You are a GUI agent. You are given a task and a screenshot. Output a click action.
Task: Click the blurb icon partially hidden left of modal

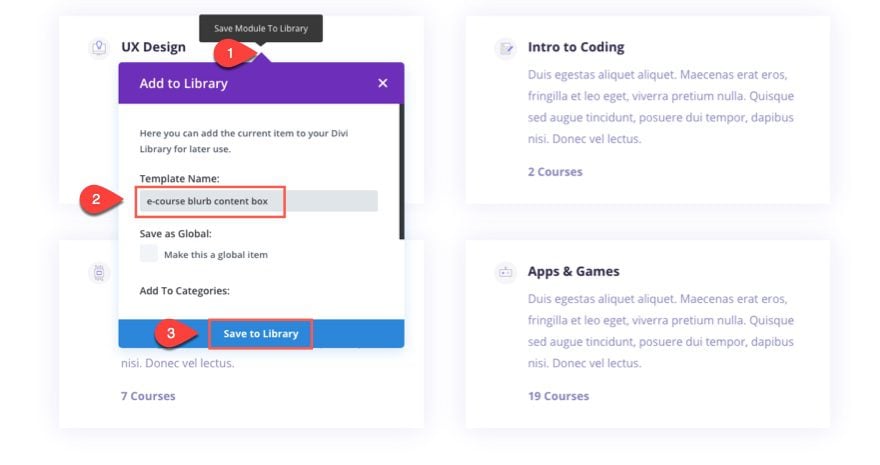coord(98,272)
